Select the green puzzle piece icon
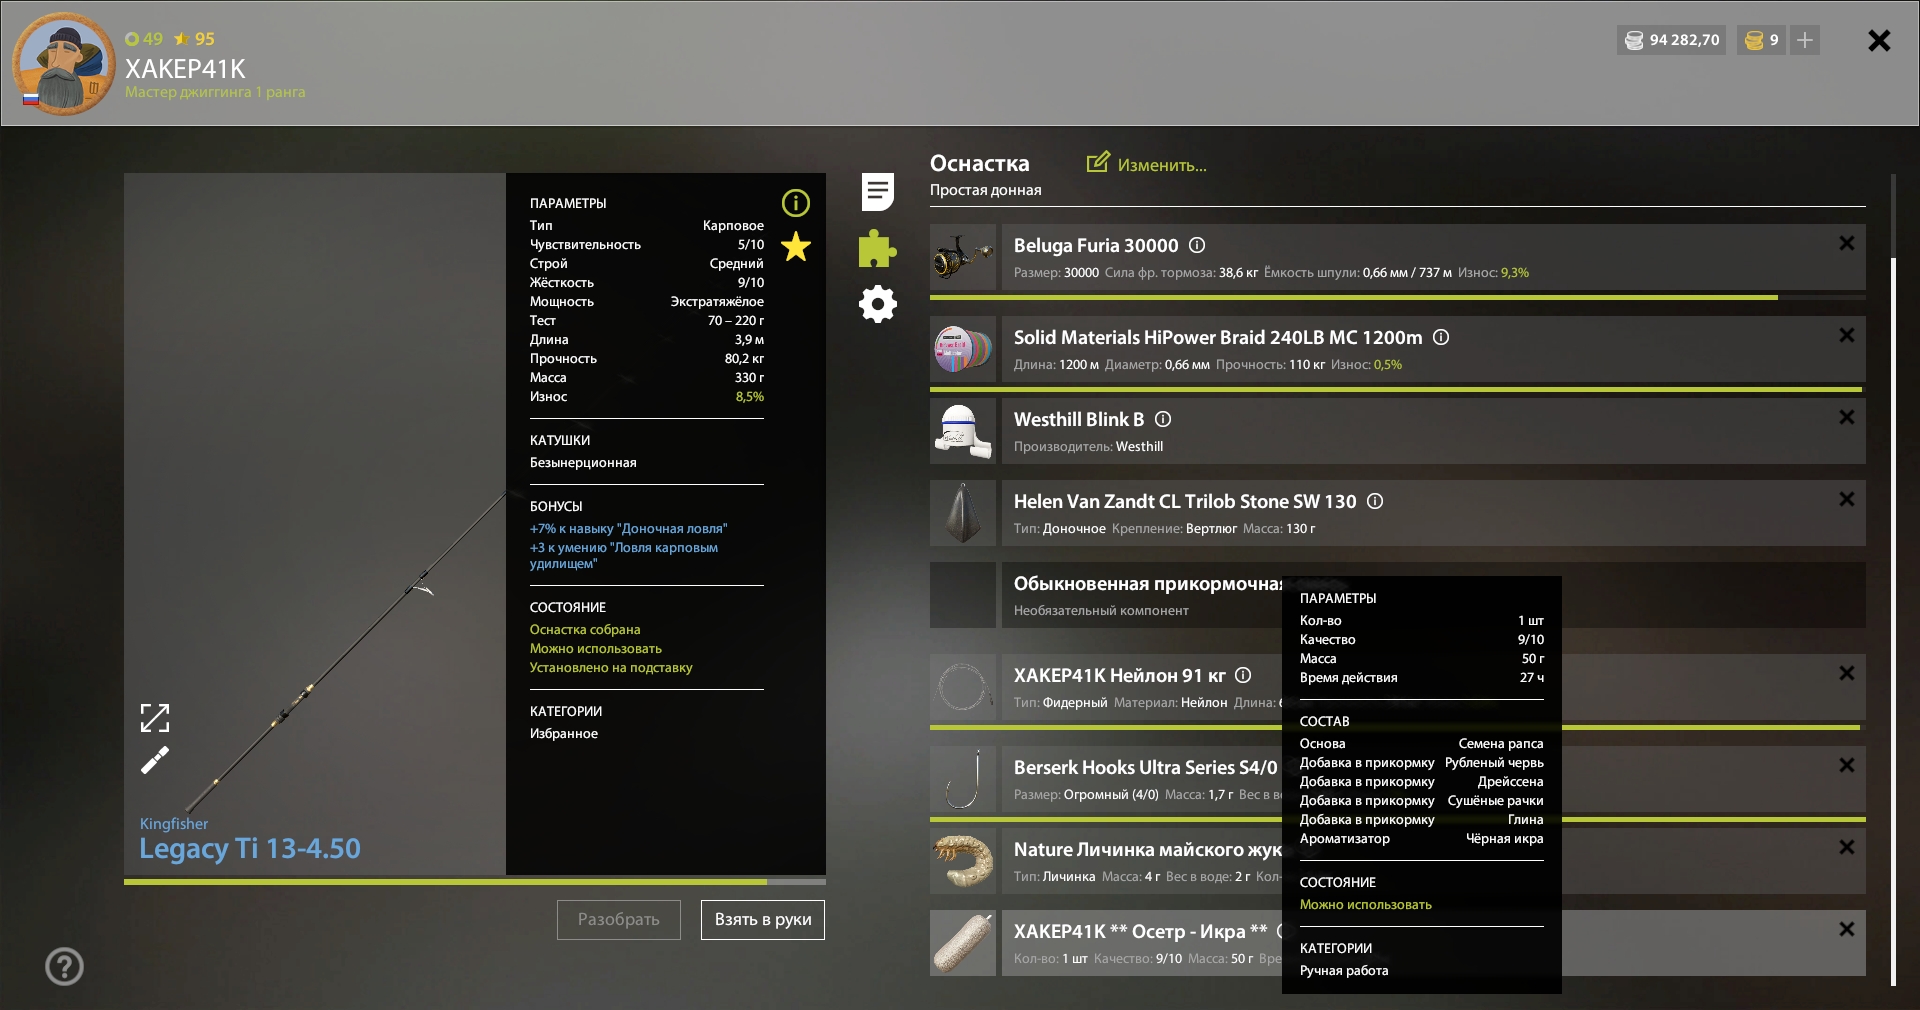 (877, 249)
